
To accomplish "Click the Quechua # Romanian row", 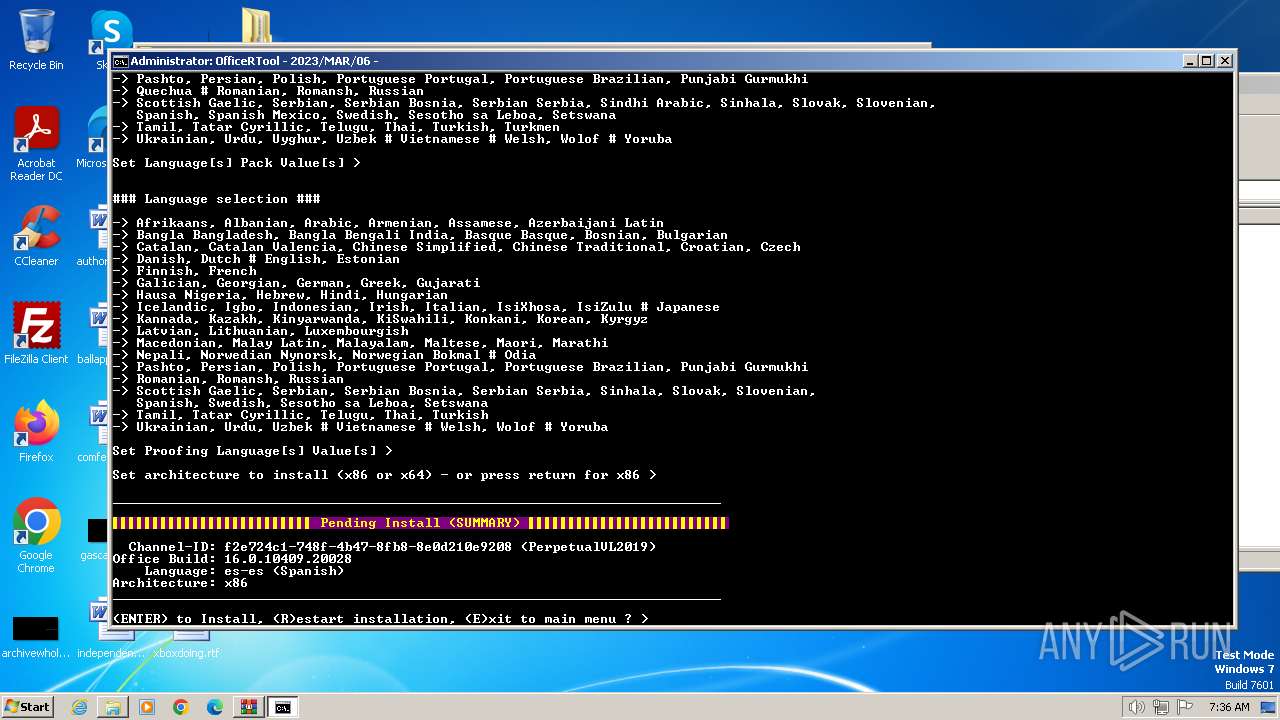I will 268,91.
